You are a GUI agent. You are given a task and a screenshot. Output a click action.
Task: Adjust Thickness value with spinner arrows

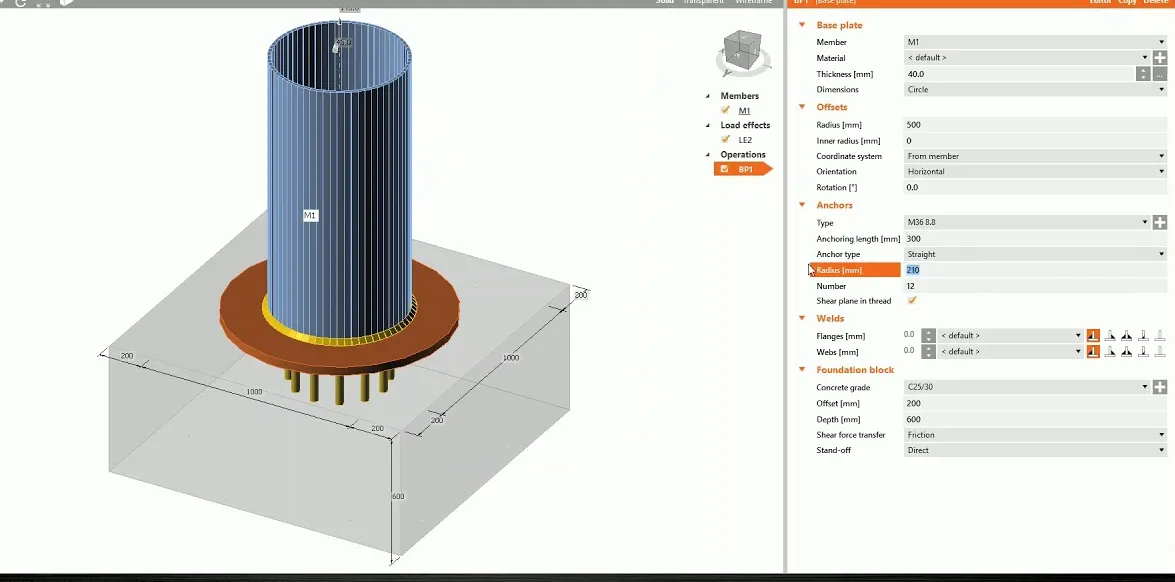click(x=1142, y=74)
